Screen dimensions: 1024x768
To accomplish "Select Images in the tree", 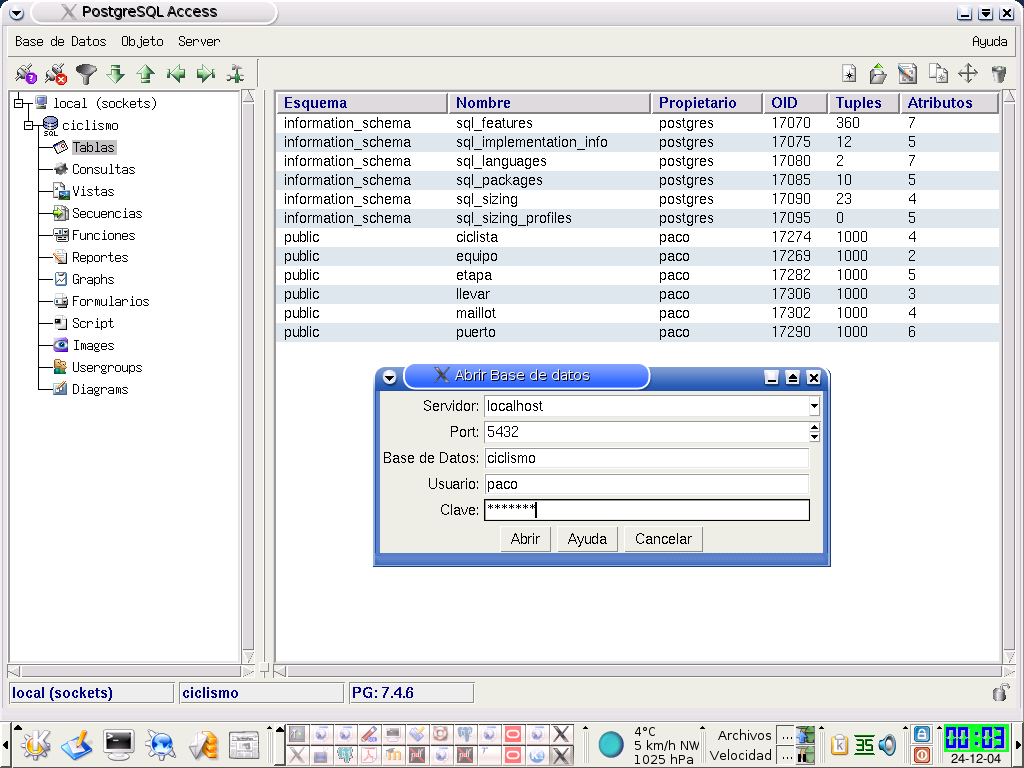I will pyautogui.click(x=93, y=345).
